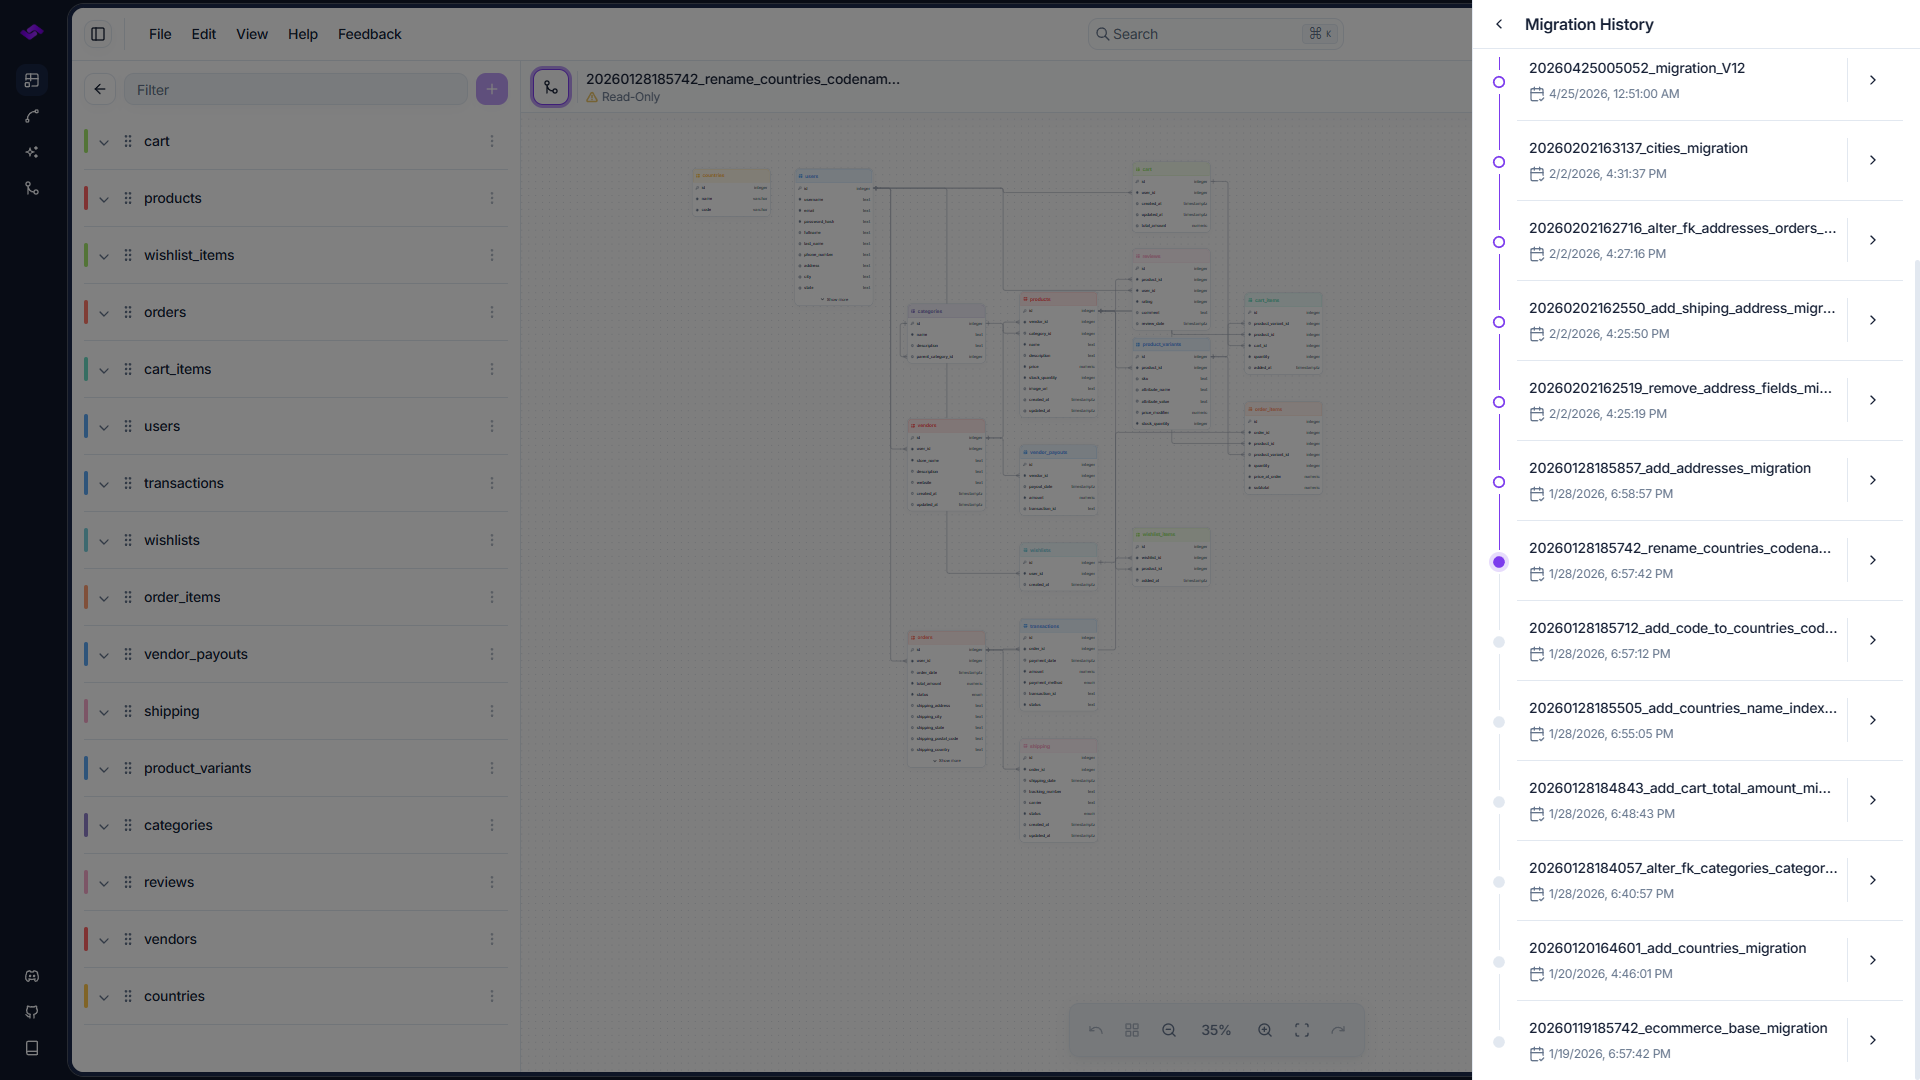This screenshot has height=1080, width=1920.
Task: Select 20260202162519_remove_address_fields migration entry
Action: tap(1682, 400)
